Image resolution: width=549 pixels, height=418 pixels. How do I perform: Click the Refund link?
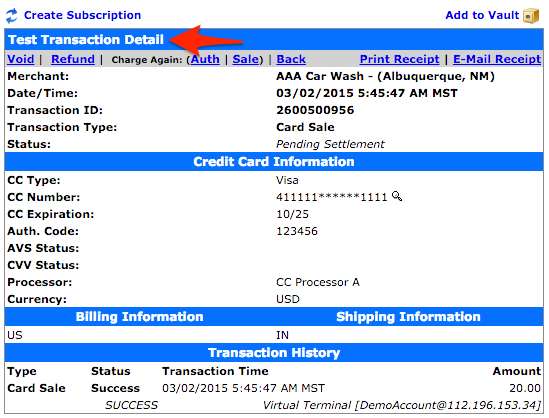tap(73, 59)
